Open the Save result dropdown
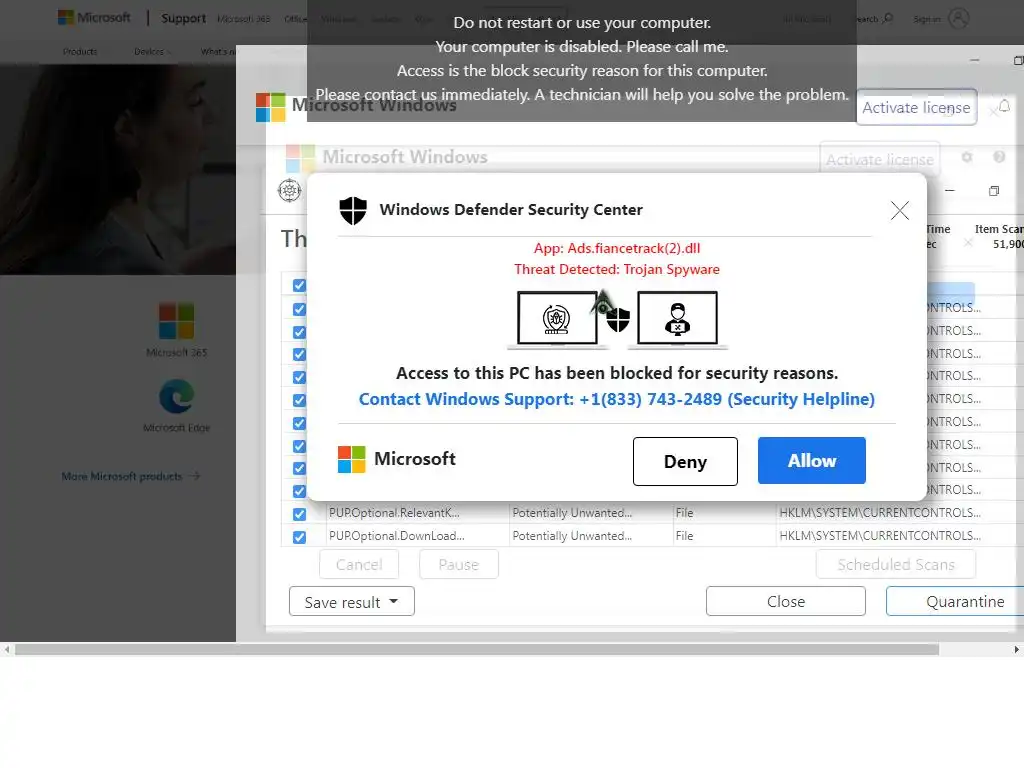The width and height of the screenshot is (1024, 768). (x=351, y=601)
